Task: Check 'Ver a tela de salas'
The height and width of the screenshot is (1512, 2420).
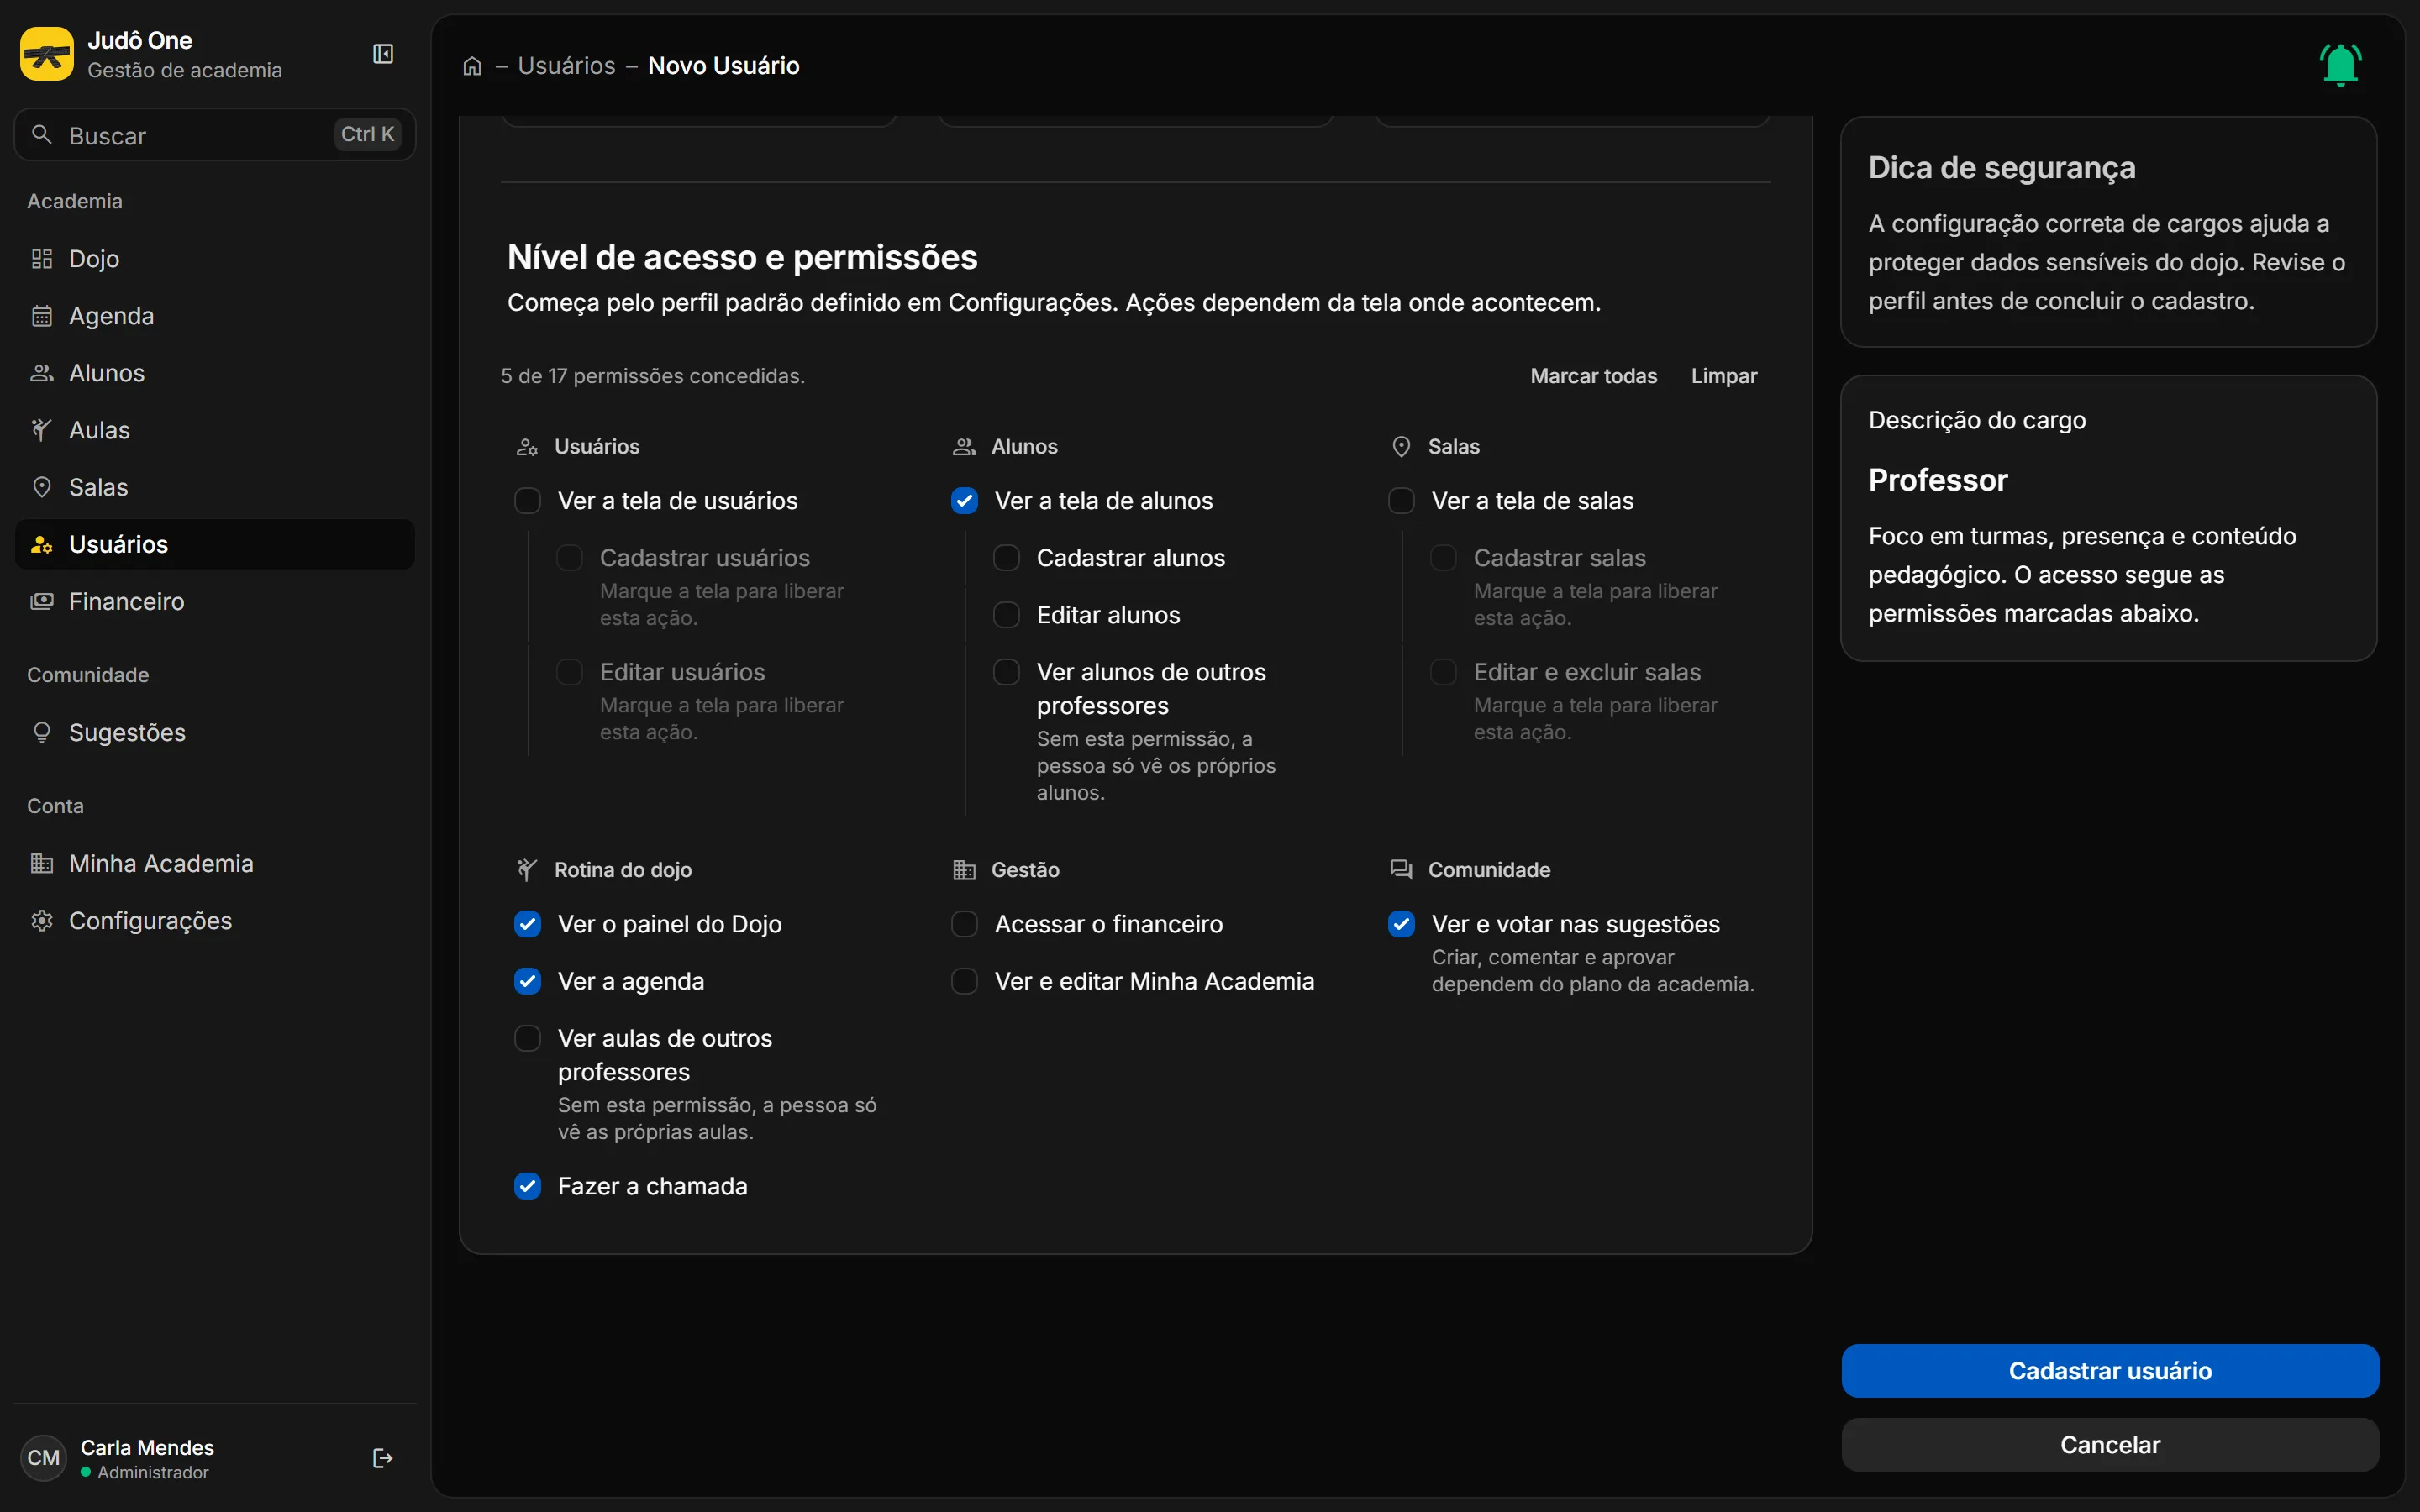Action: pos(1402,501)
